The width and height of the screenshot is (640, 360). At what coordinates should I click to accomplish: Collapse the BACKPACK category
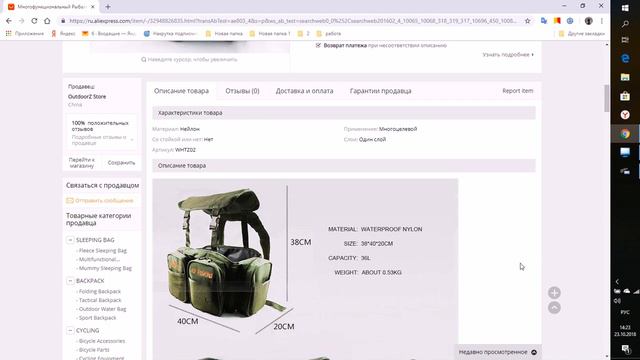(70, 281)
